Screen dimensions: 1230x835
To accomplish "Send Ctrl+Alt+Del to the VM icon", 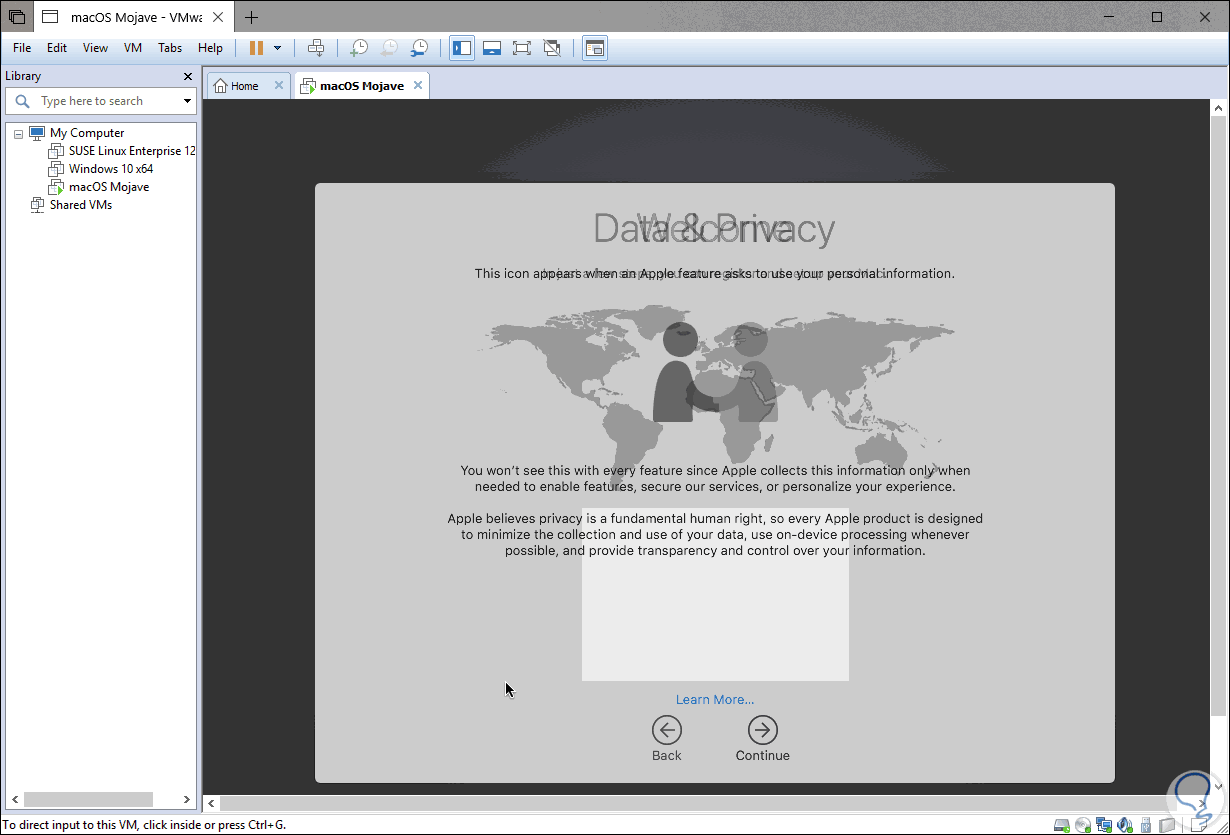I will click(x=315, y=48).
